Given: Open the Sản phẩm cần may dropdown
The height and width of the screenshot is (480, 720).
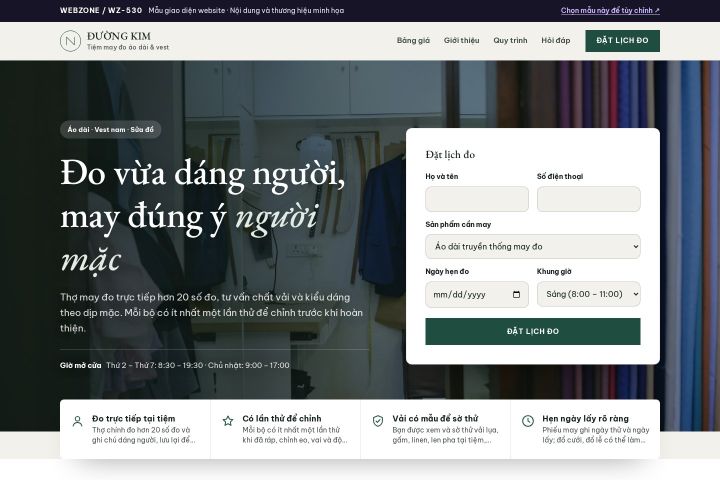Looking at the screenshot, I should coord(533,247).
